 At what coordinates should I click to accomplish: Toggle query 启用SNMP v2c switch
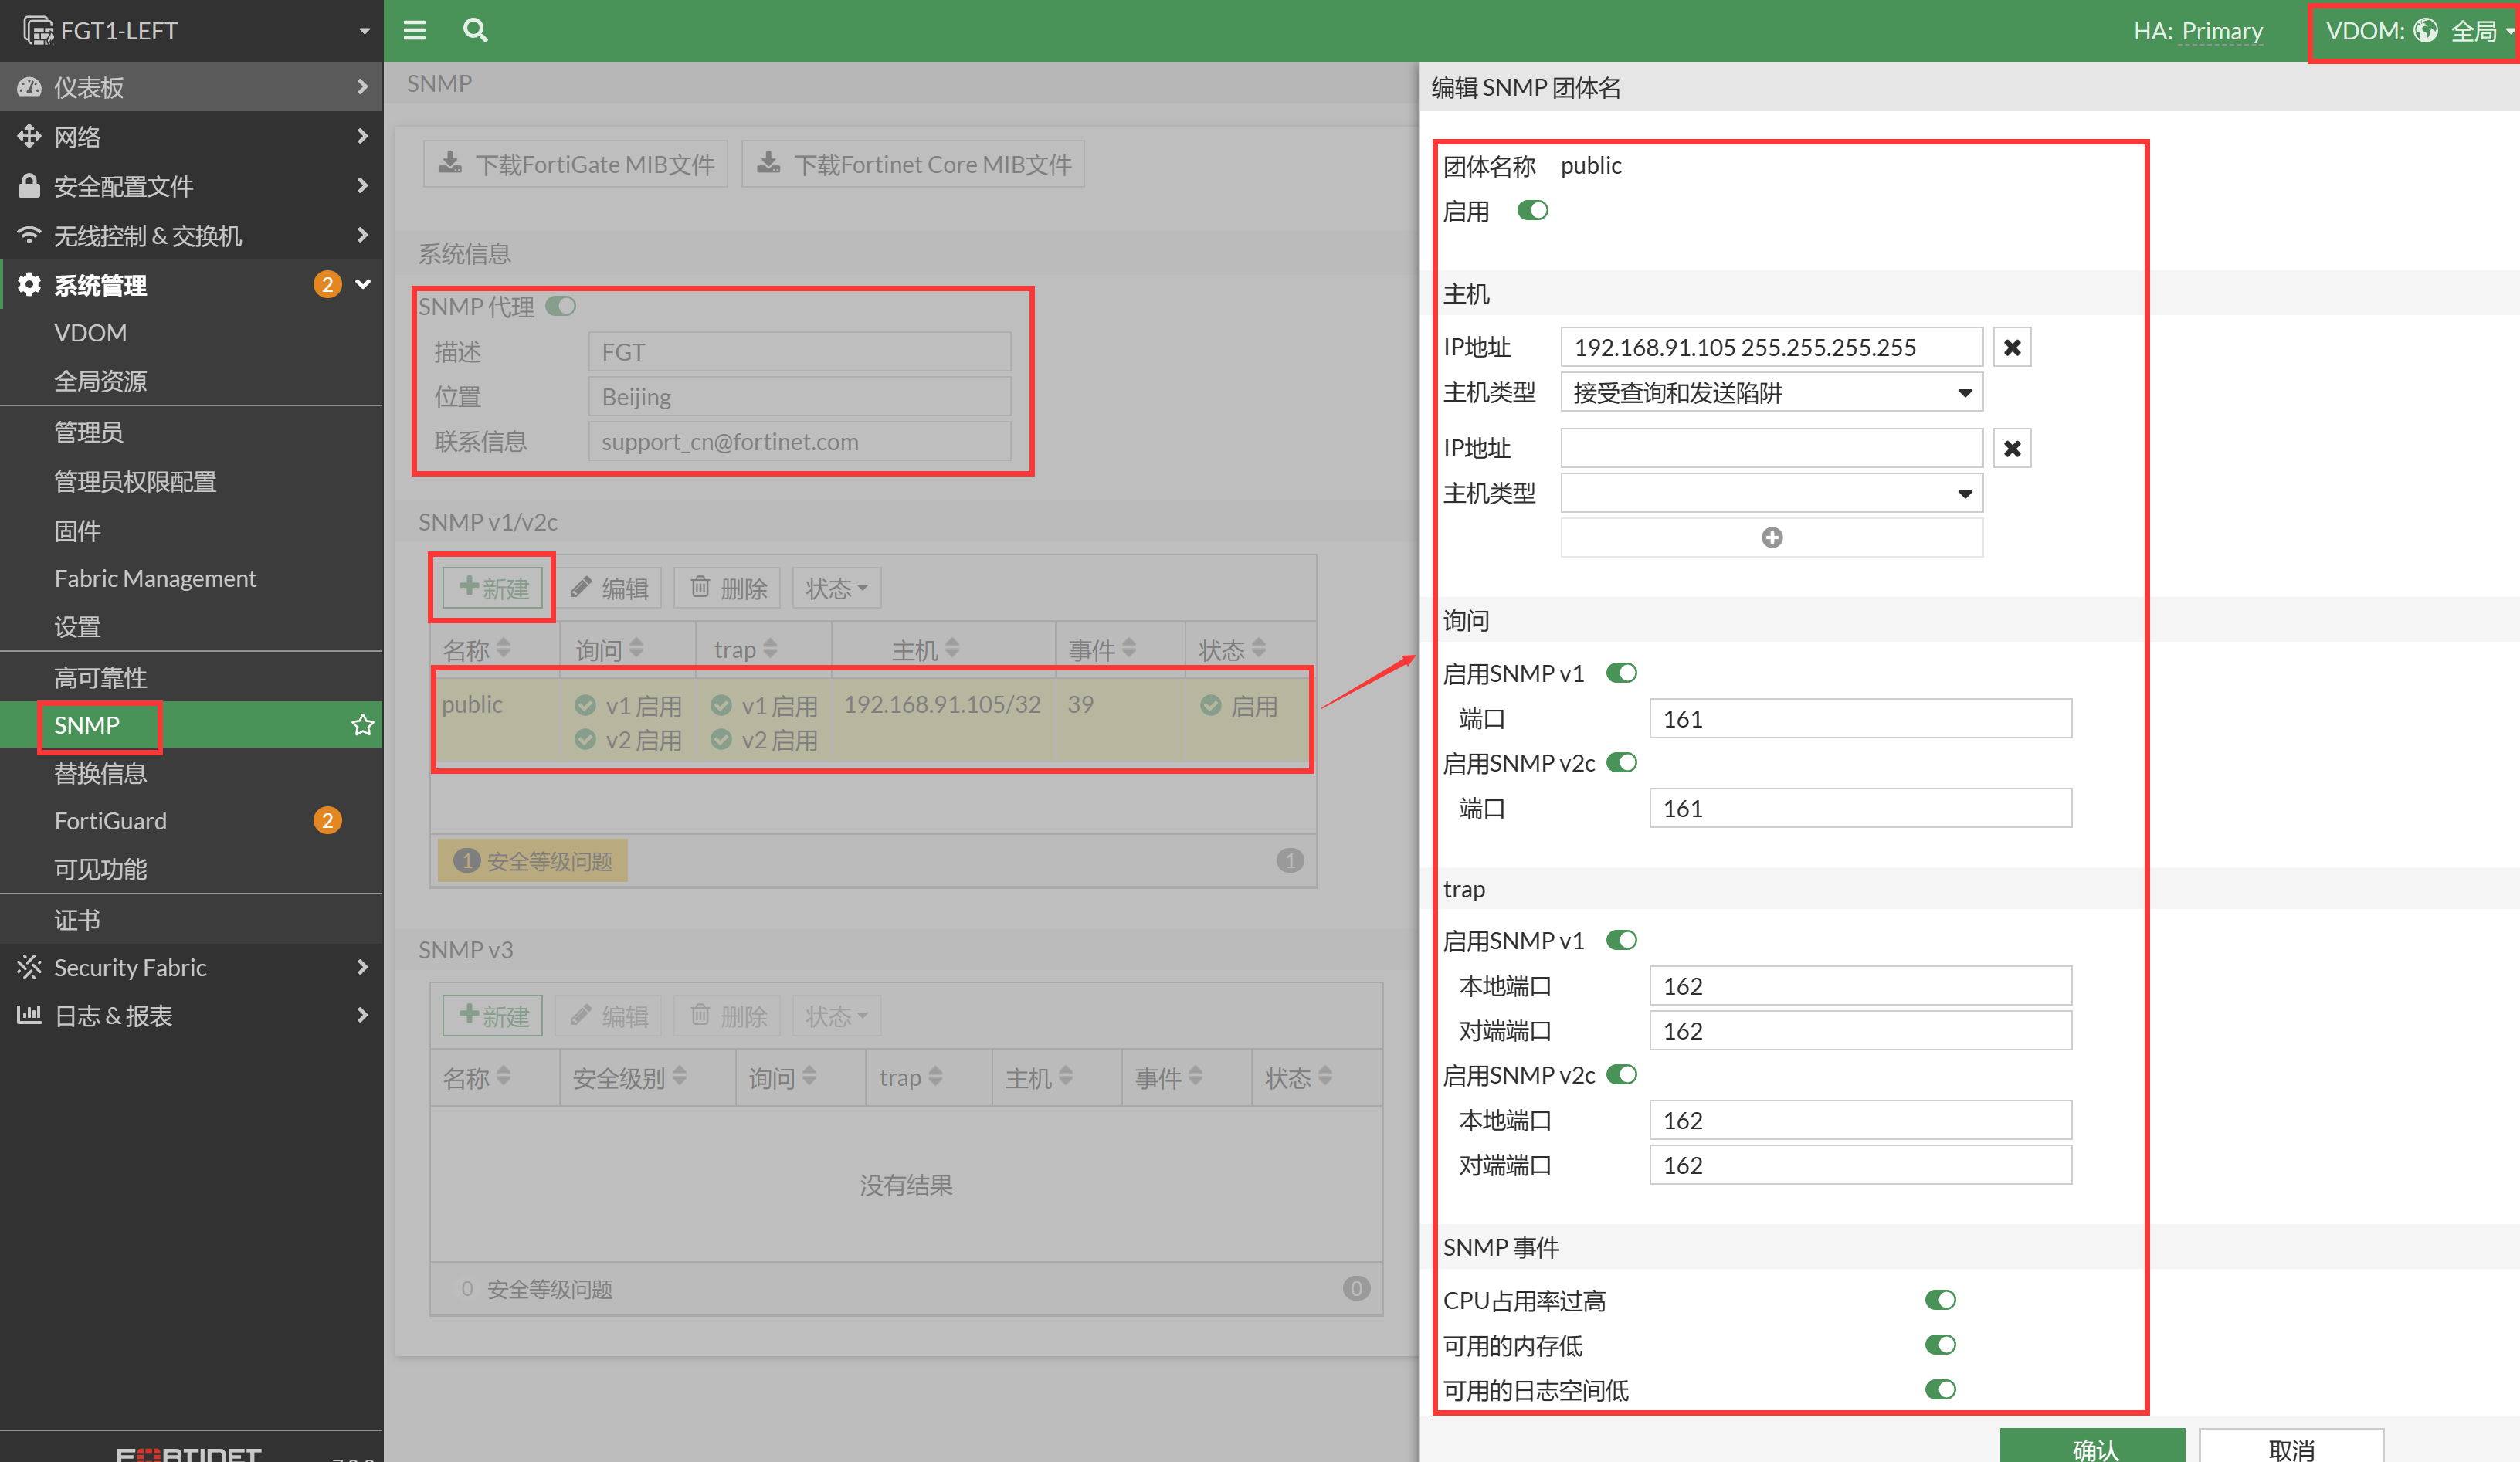click(1621, 763)
